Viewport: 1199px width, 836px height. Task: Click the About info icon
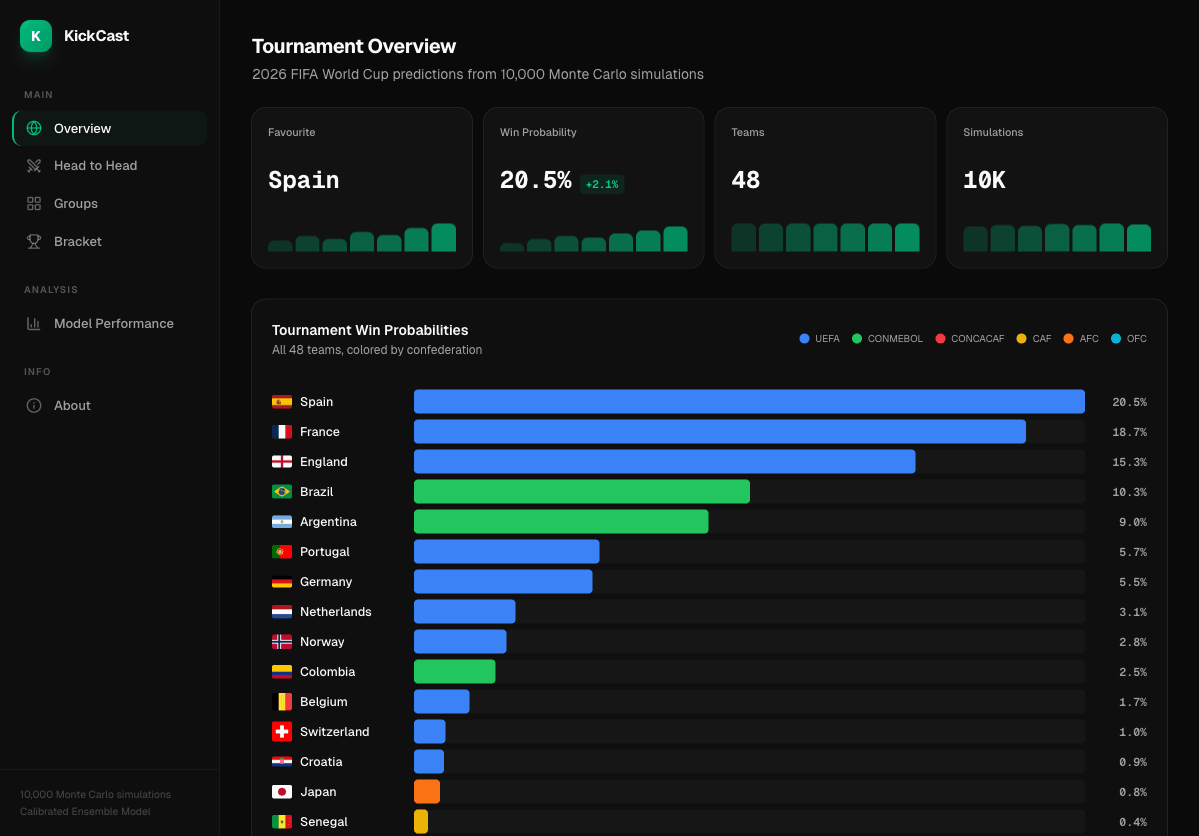pyautogui.click(x=34, y=405)
